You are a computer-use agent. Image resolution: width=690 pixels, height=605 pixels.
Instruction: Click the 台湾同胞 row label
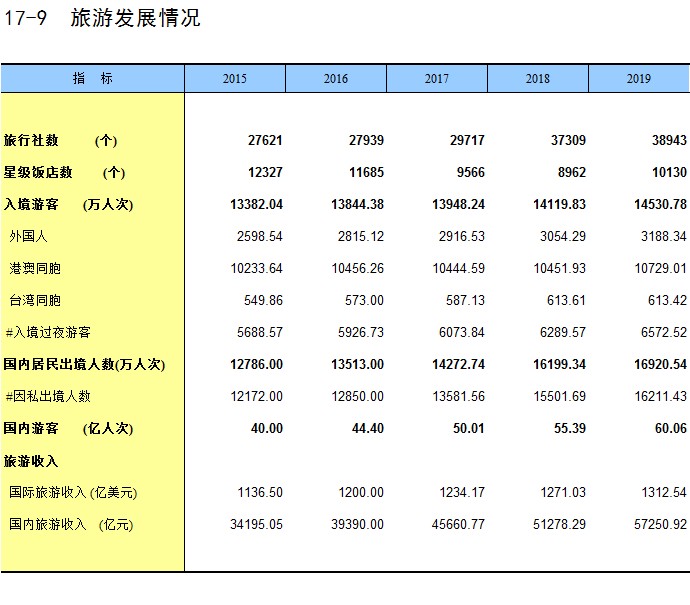(x=35, y=301)
